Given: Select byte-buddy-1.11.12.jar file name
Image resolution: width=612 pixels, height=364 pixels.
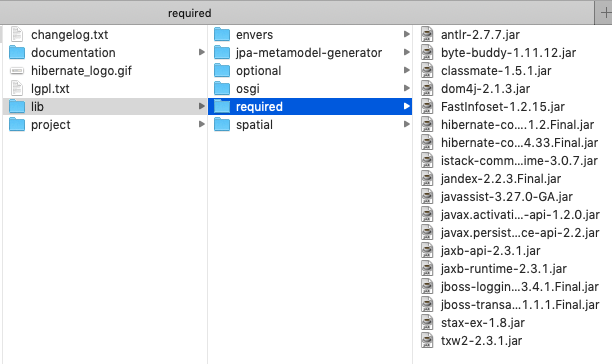Looking at the screenshot, I should (x=509, y=53).
